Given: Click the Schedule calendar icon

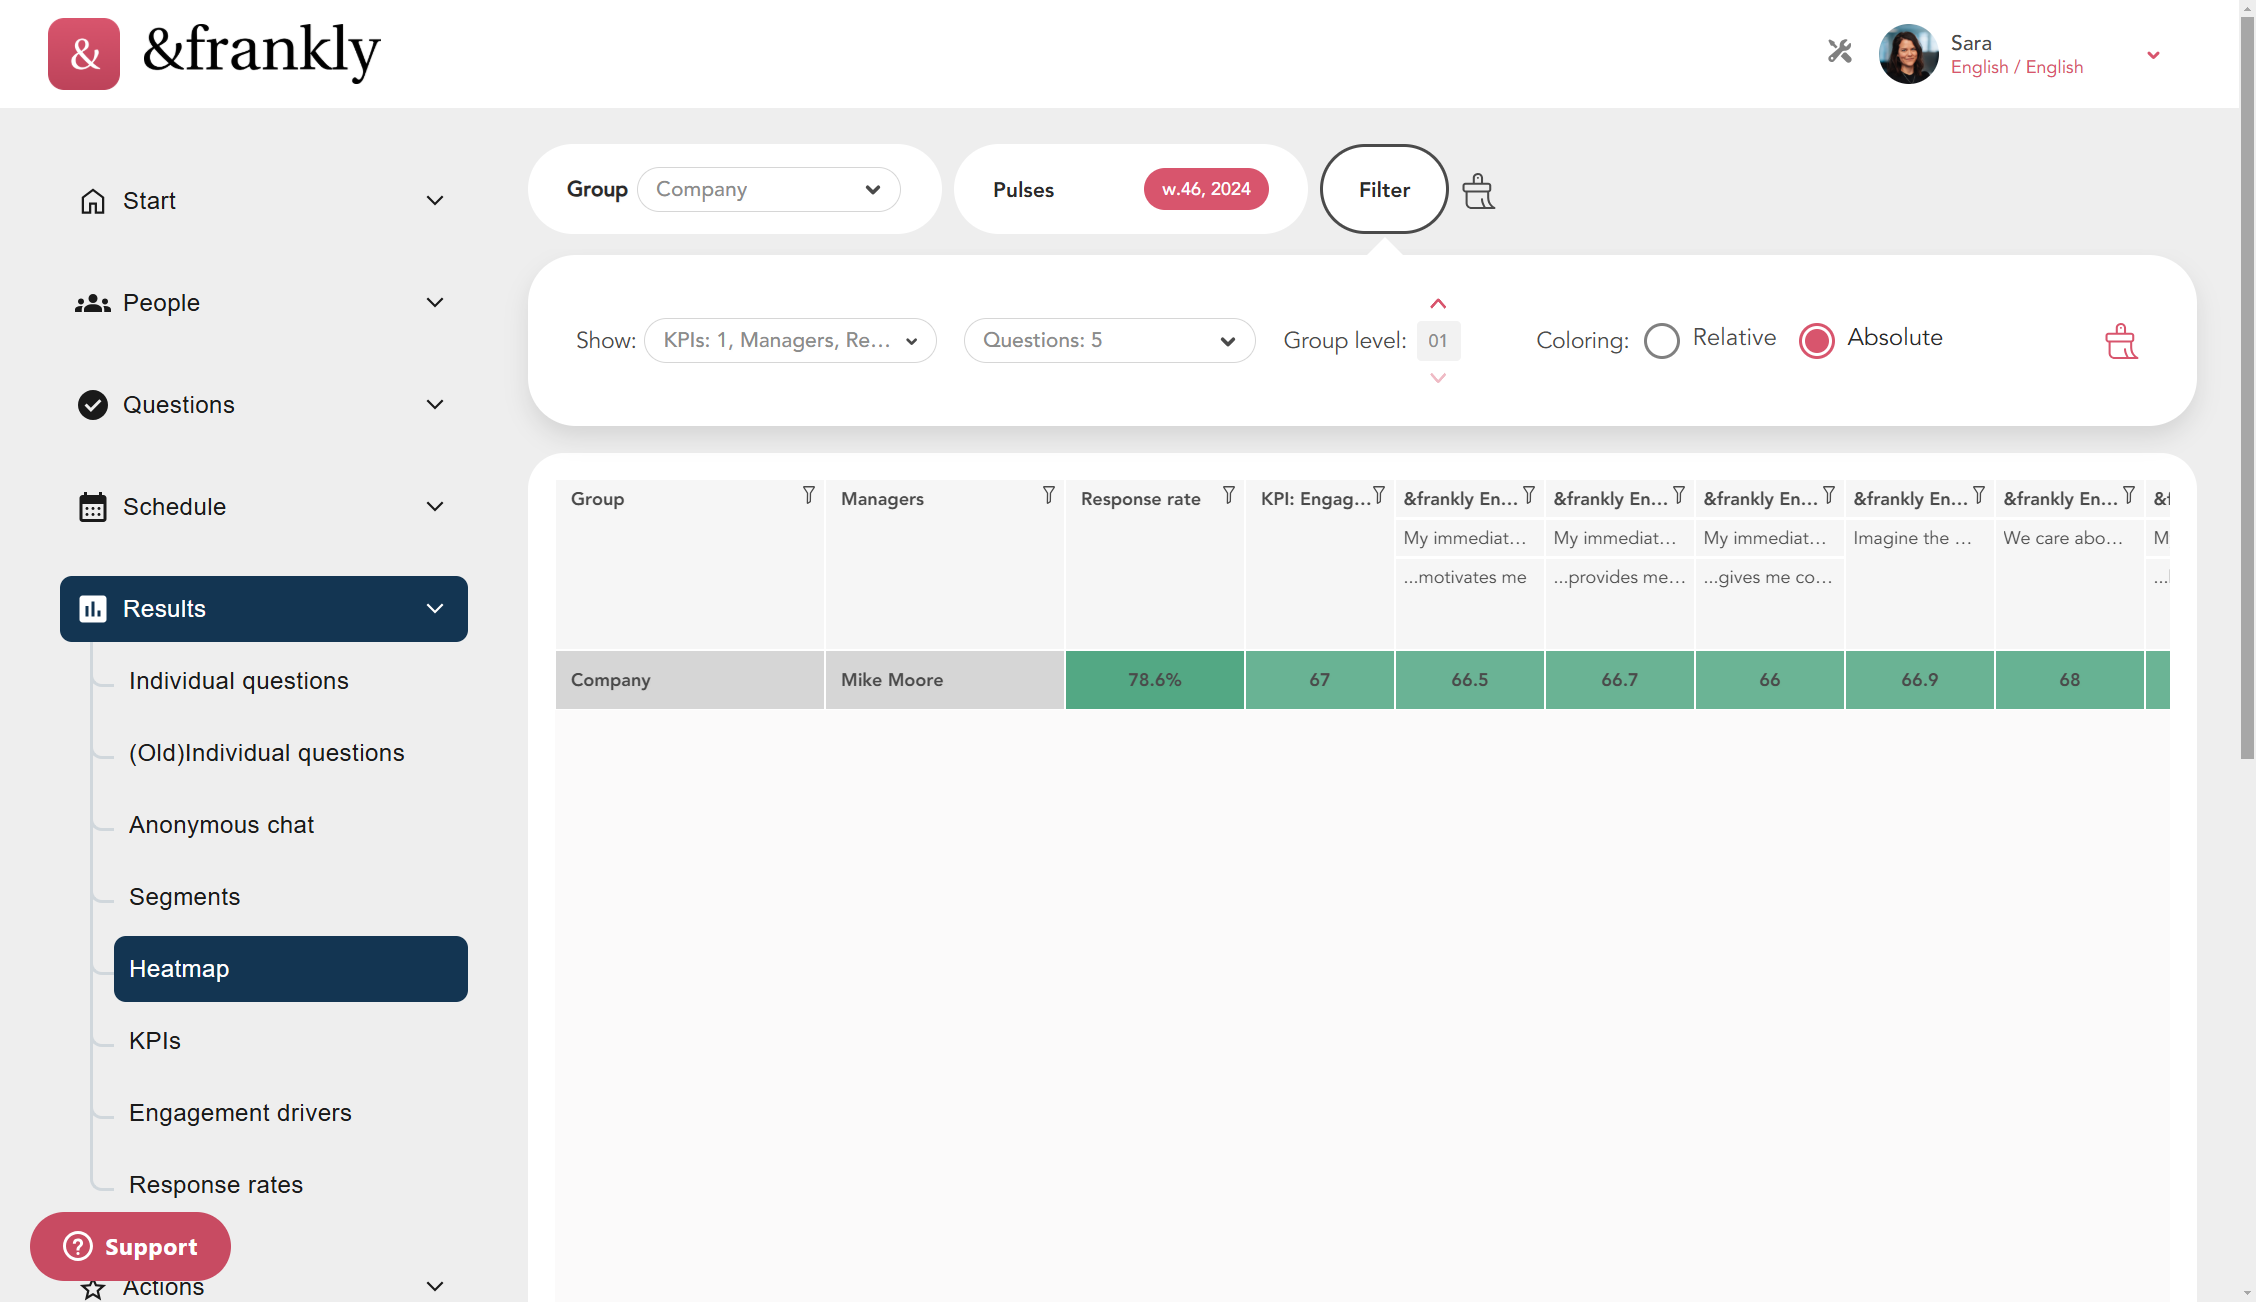Looking at the screenshot, I should click(93, 507).
